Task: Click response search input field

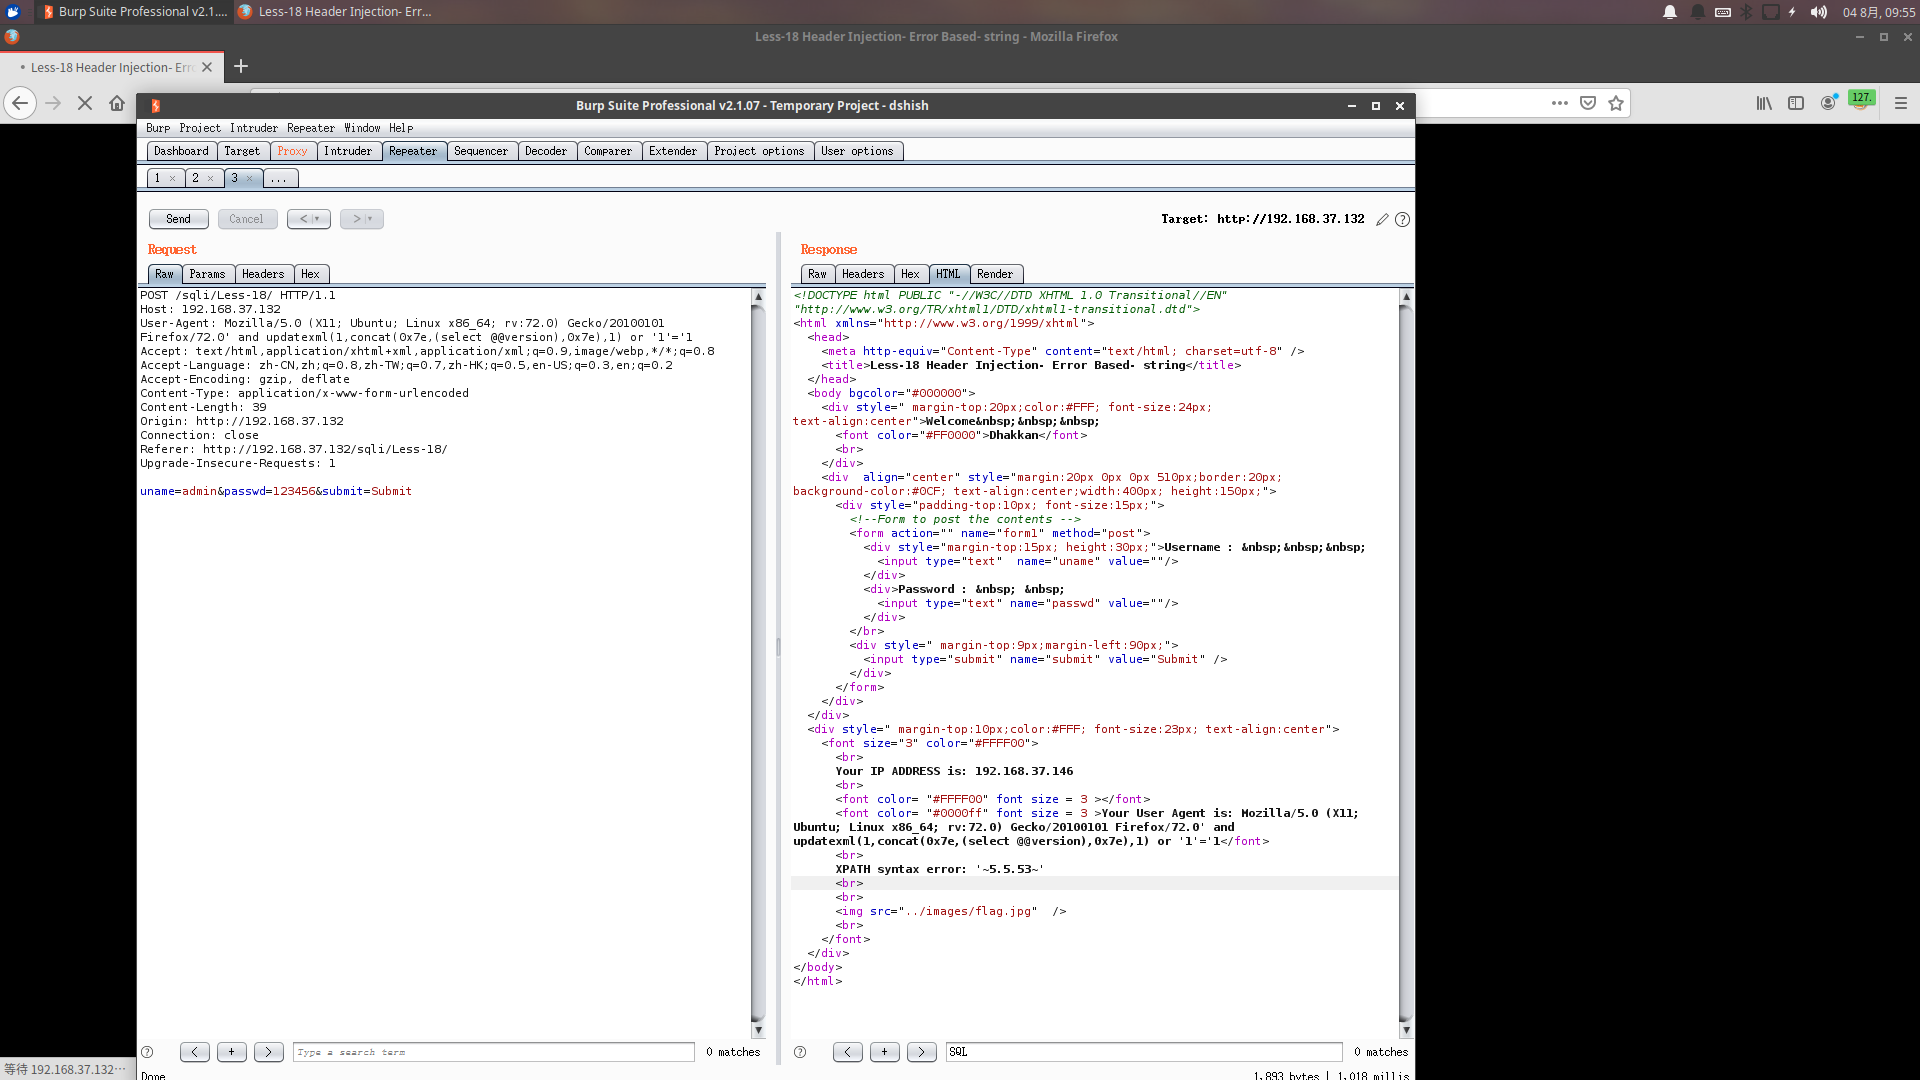Action: (x=1143, y=1052)
